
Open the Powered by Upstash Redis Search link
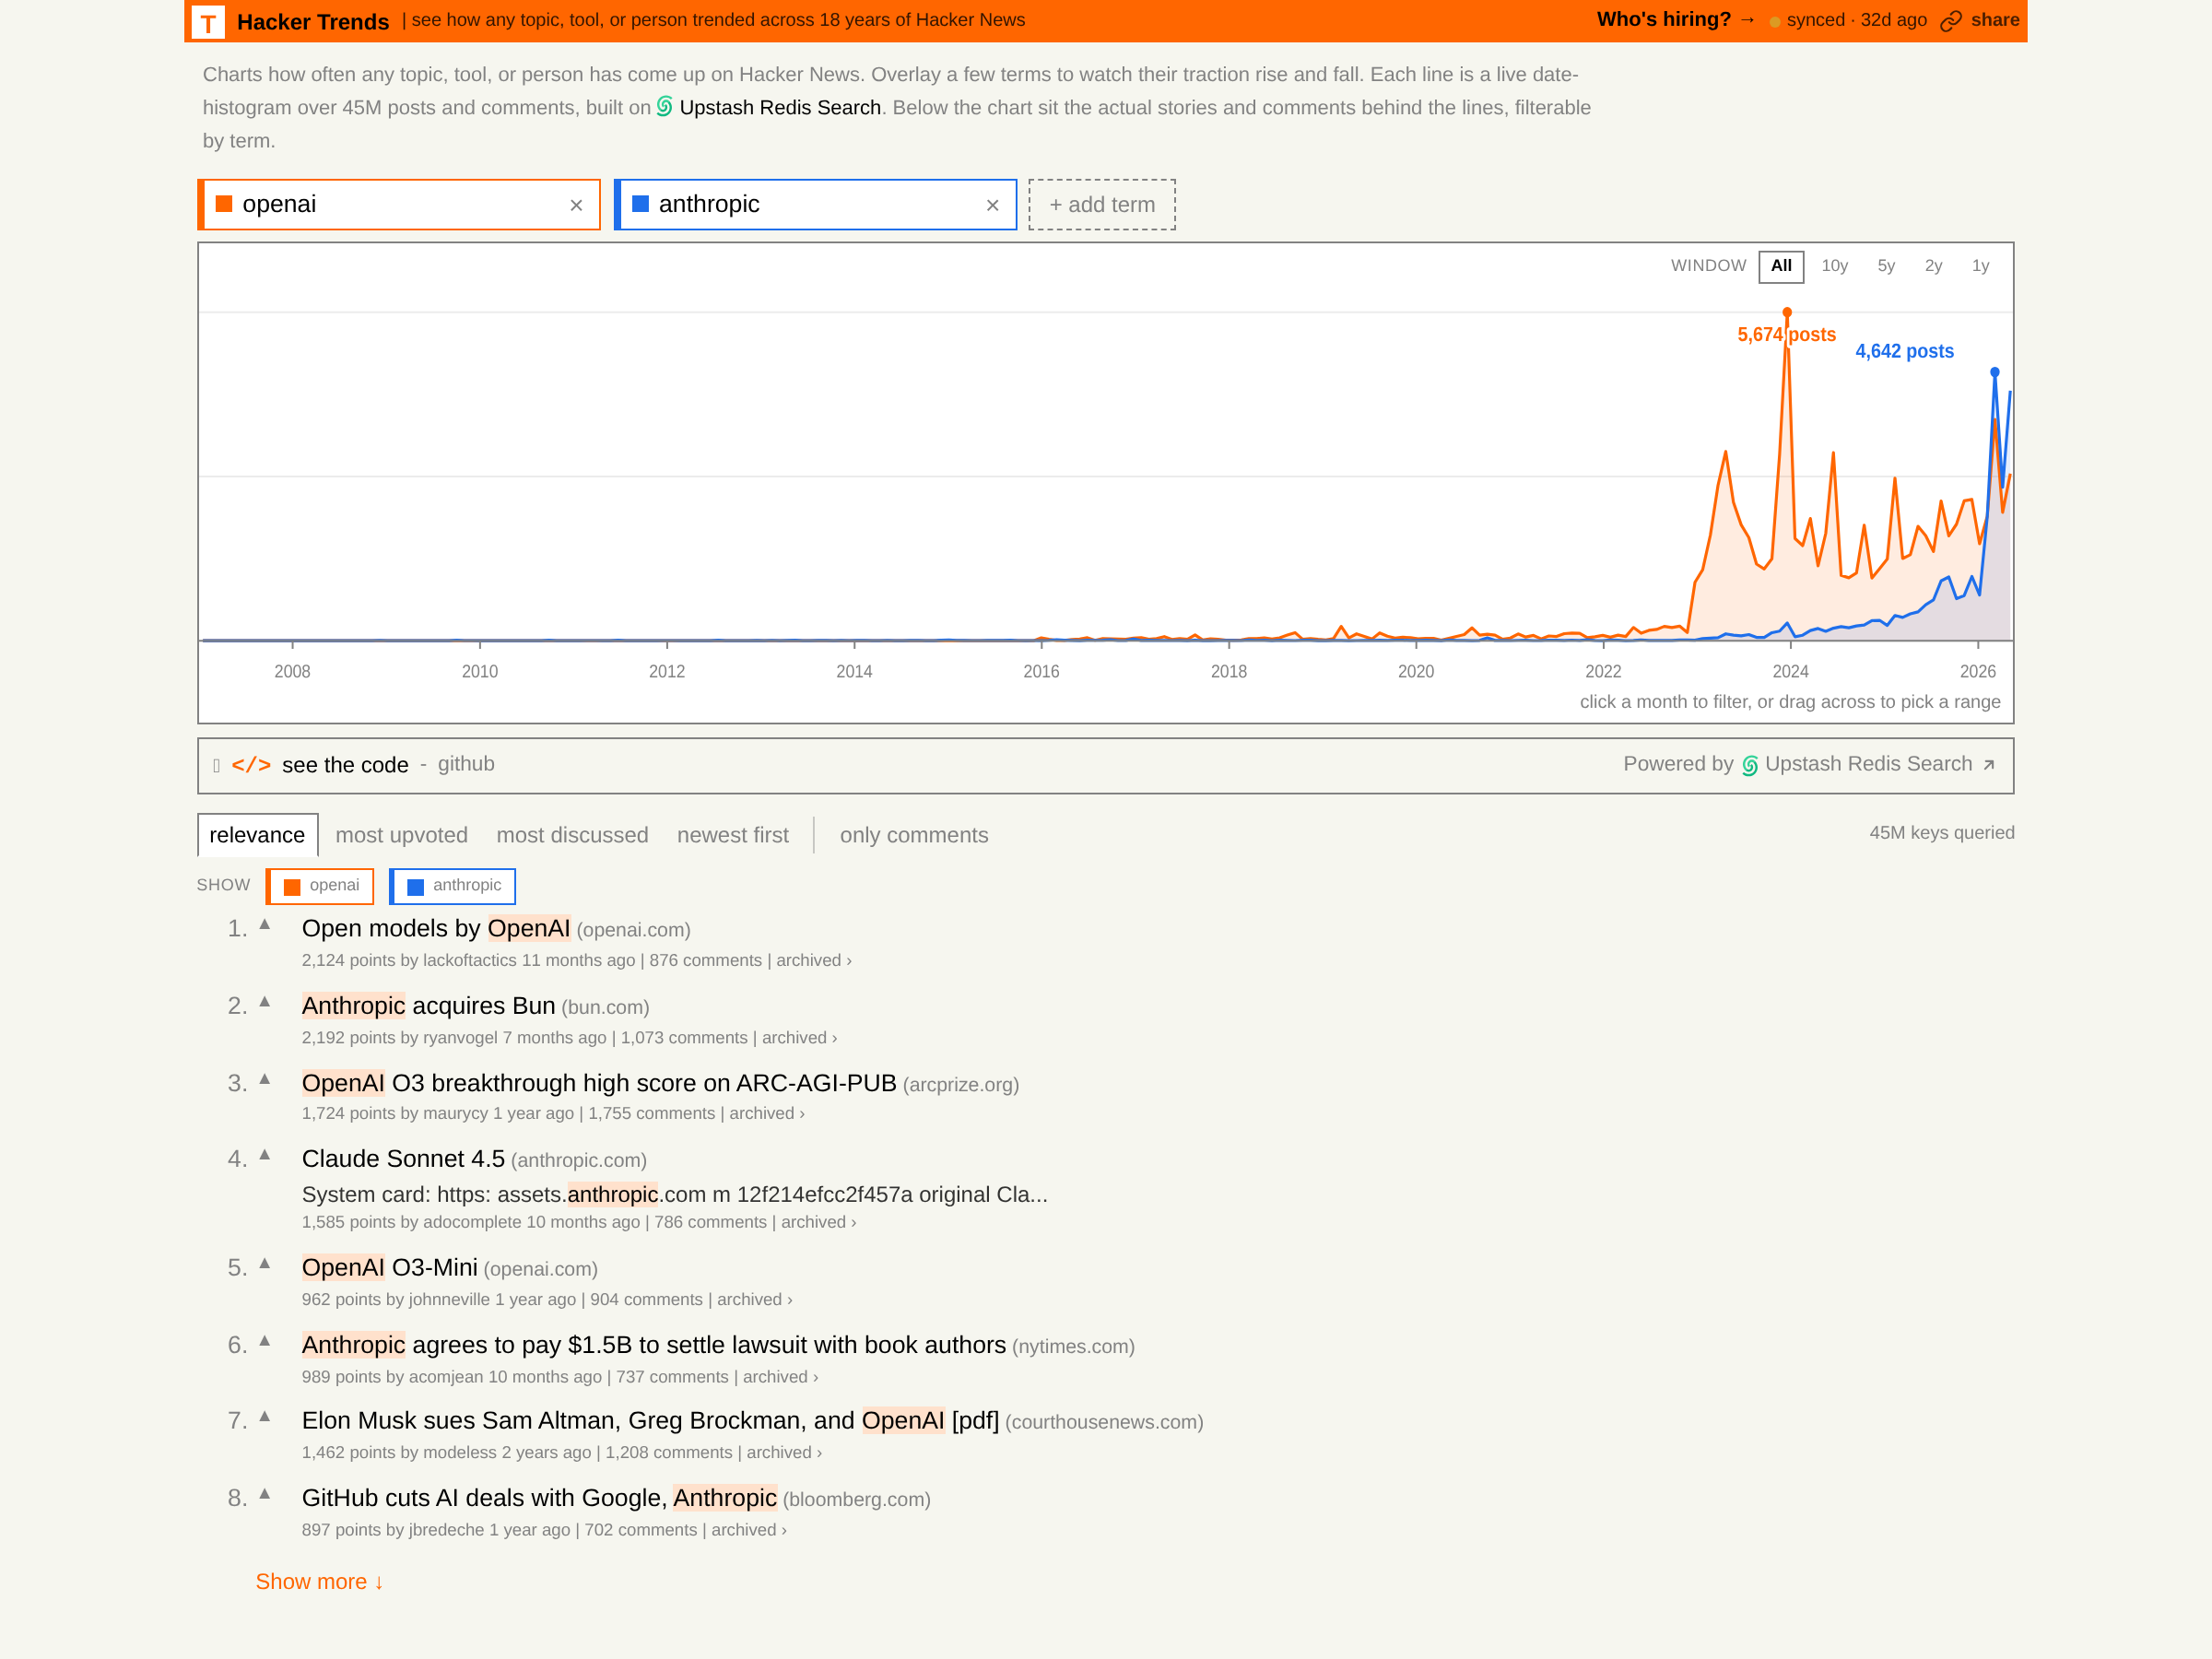click(1808, 765)
